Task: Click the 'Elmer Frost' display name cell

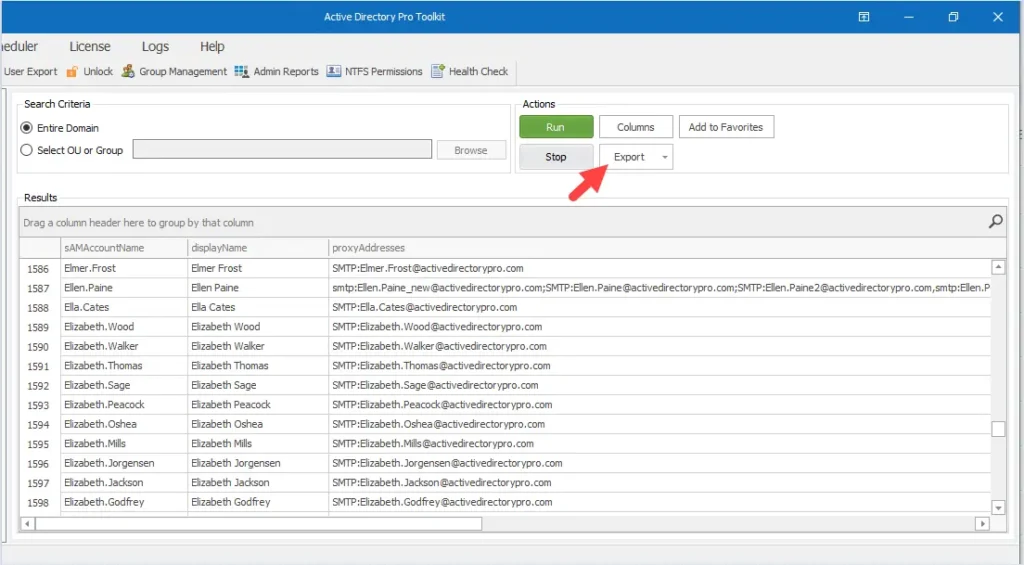Action: (x=258, y=268)
